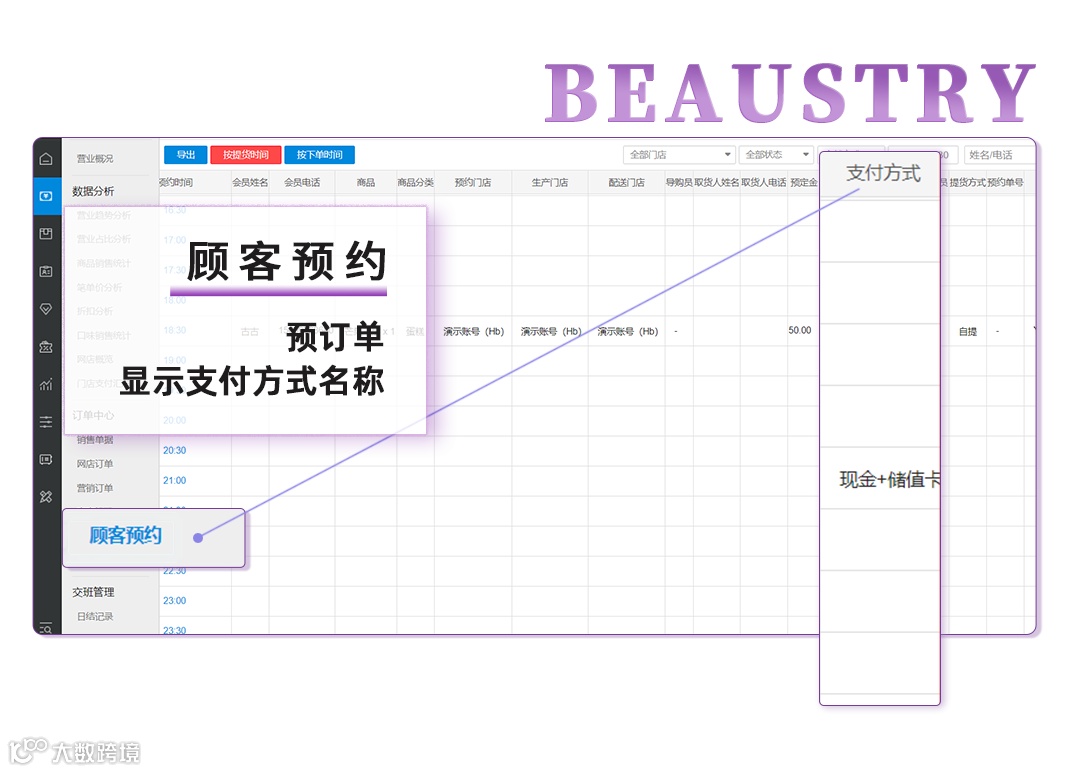Viewport: 1080px width, 772px height.
Task: Click the 会员姓名 column header
Action: [250, 182]
